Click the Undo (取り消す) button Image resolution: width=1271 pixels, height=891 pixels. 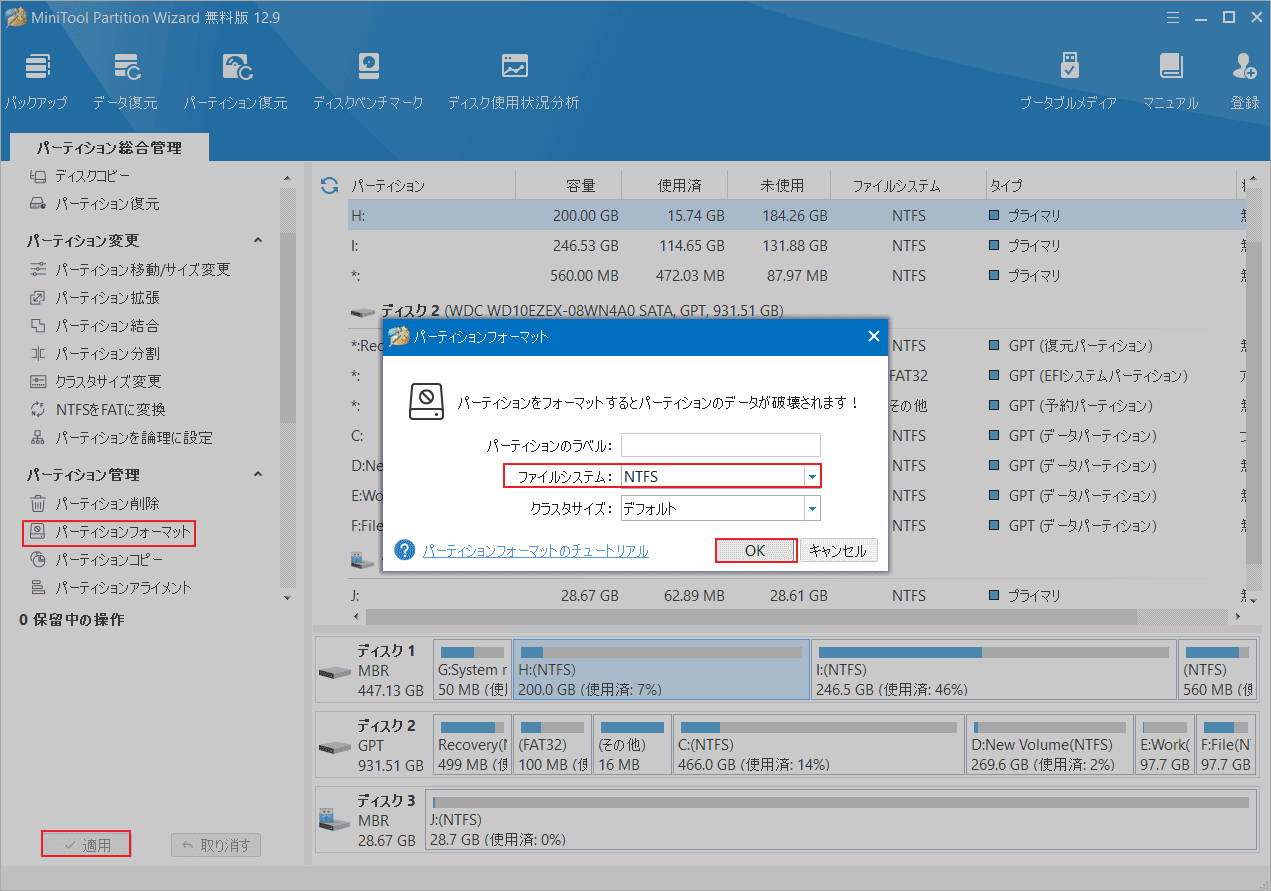point(217,845)
